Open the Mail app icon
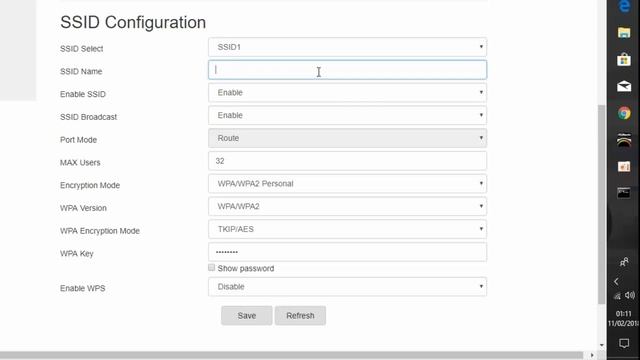 [624, 86]
